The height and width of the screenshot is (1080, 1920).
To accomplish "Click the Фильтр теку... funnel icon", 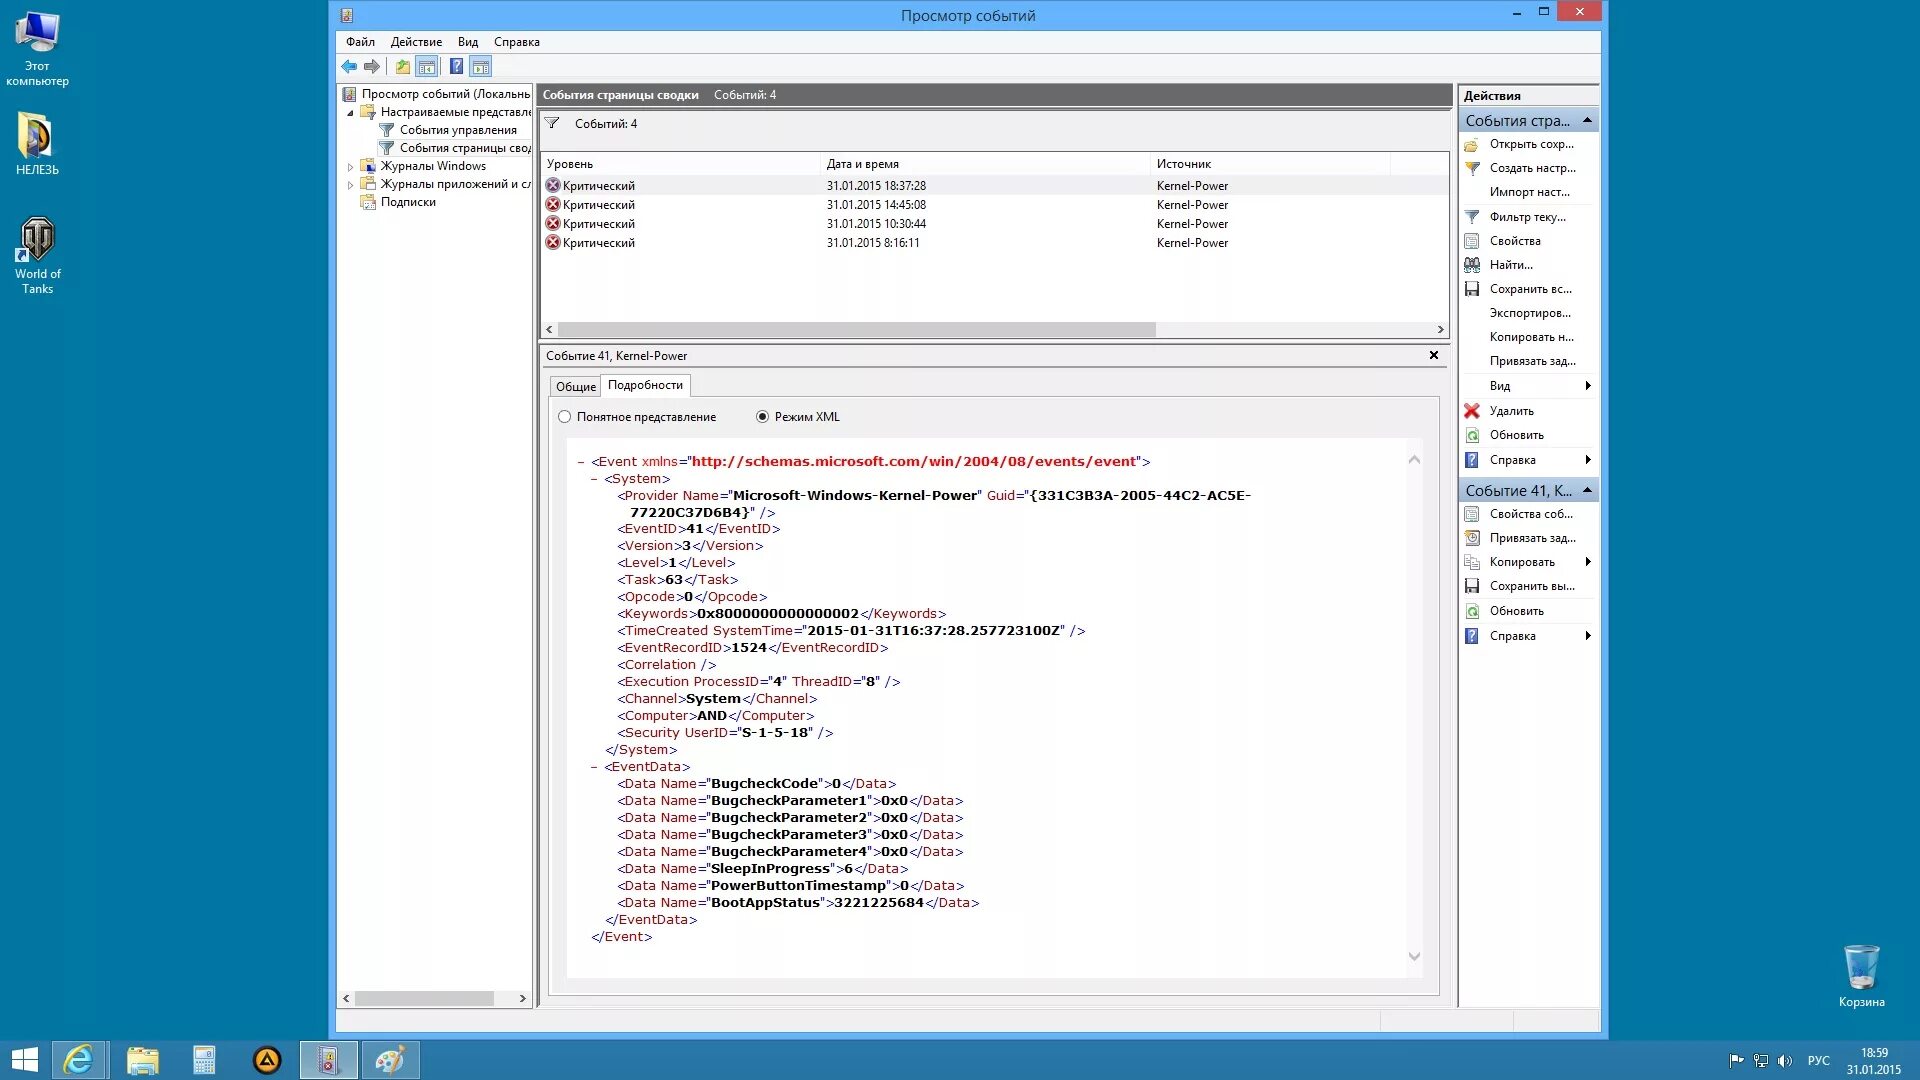I will pos(1472,217).
